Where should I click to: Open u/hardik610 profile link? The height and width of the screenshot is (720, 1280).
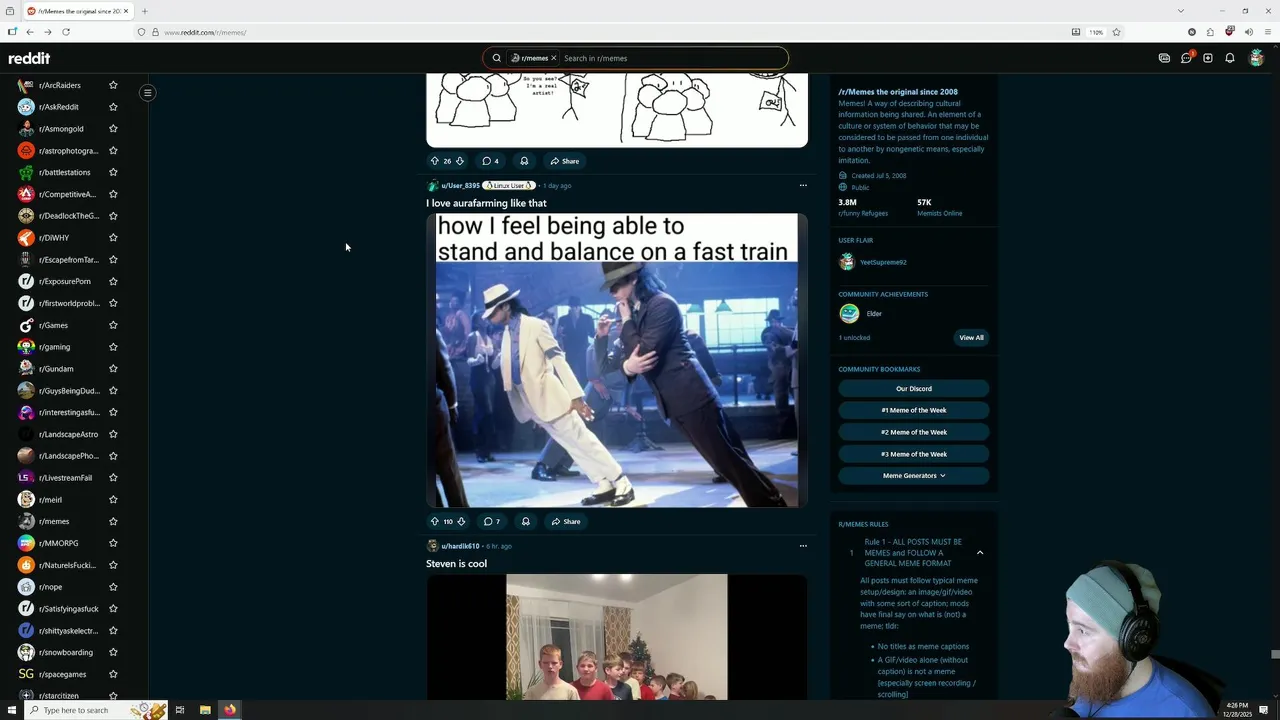(460, 547)
